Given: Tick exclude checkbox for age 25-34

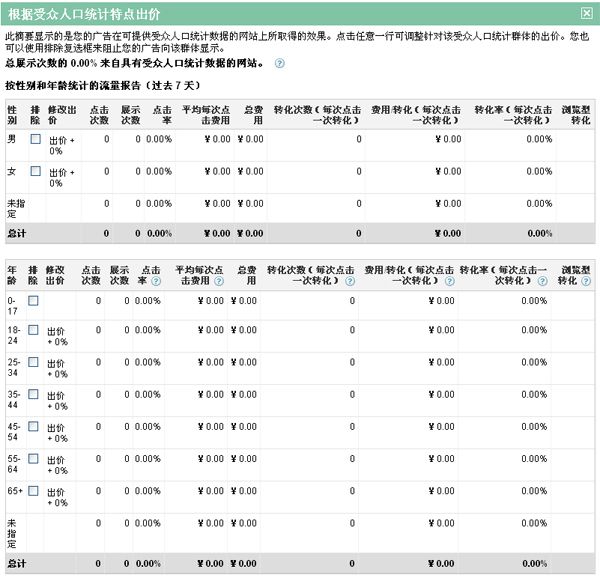Looking at the screenshot, I should tap(33, 361).
